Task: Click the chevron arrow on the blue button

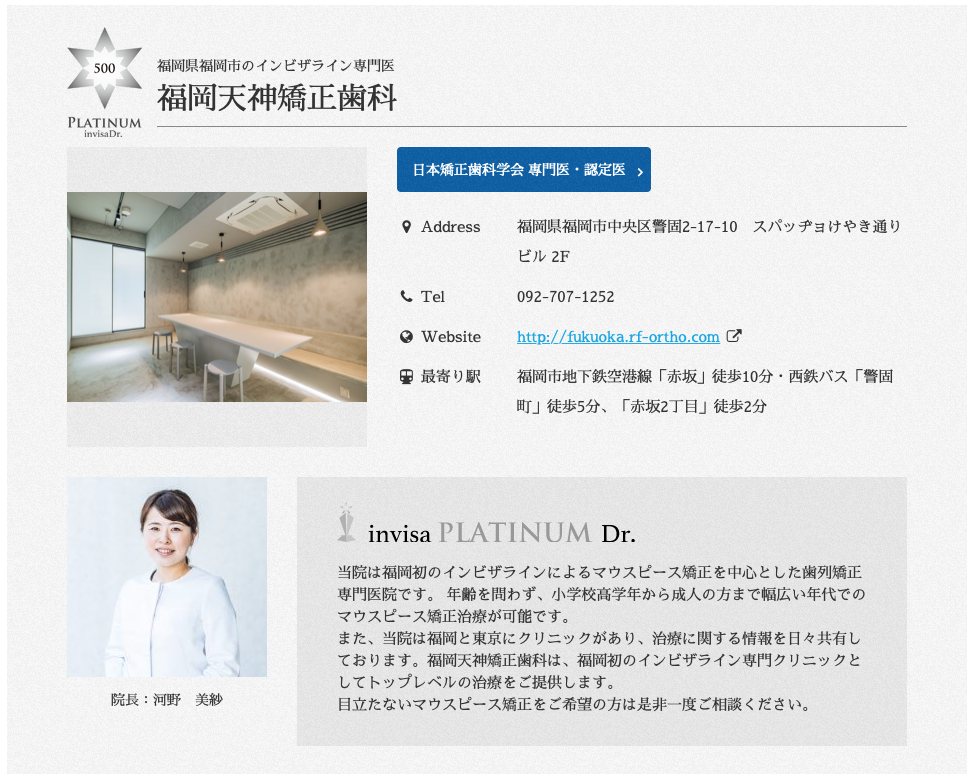Action: (x=640, y=172)
